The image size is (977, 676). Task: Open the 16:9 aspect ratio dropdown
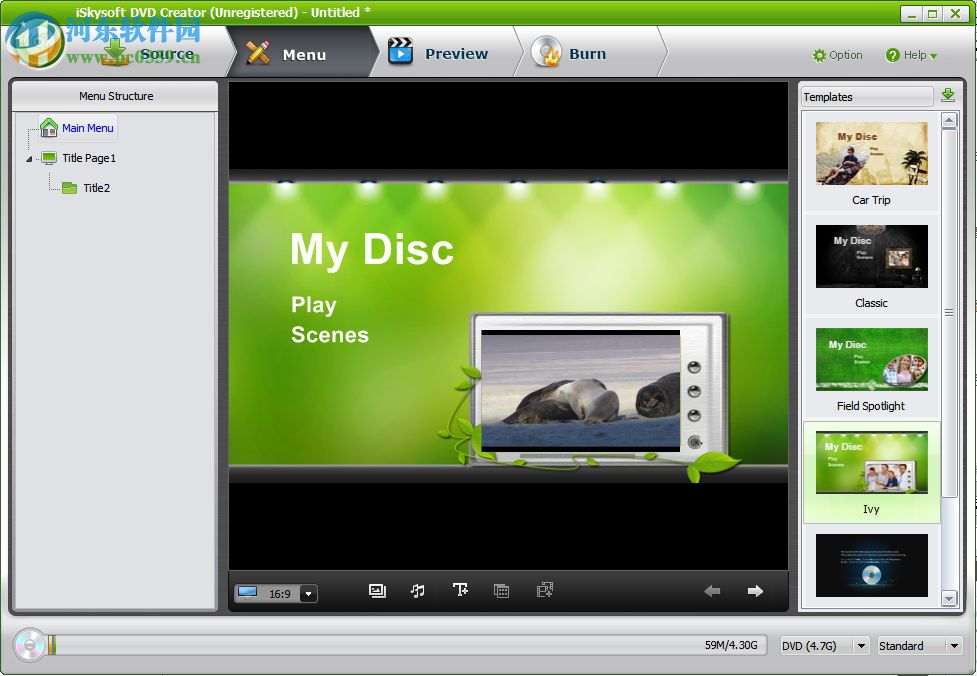(308, 593)
